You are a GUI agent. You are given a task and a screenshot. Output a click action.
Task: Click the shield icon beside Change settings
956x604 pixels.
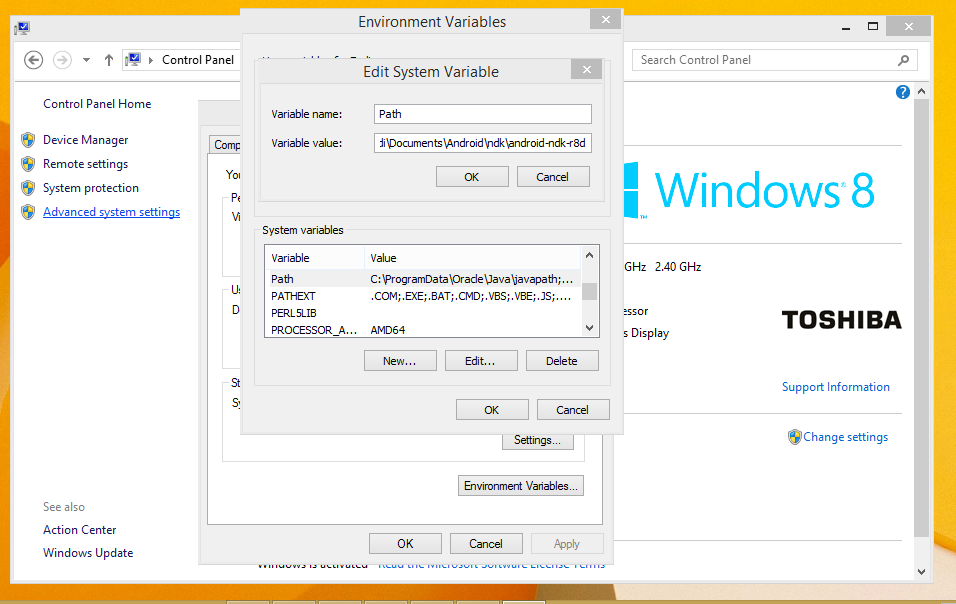coord(794,437)
